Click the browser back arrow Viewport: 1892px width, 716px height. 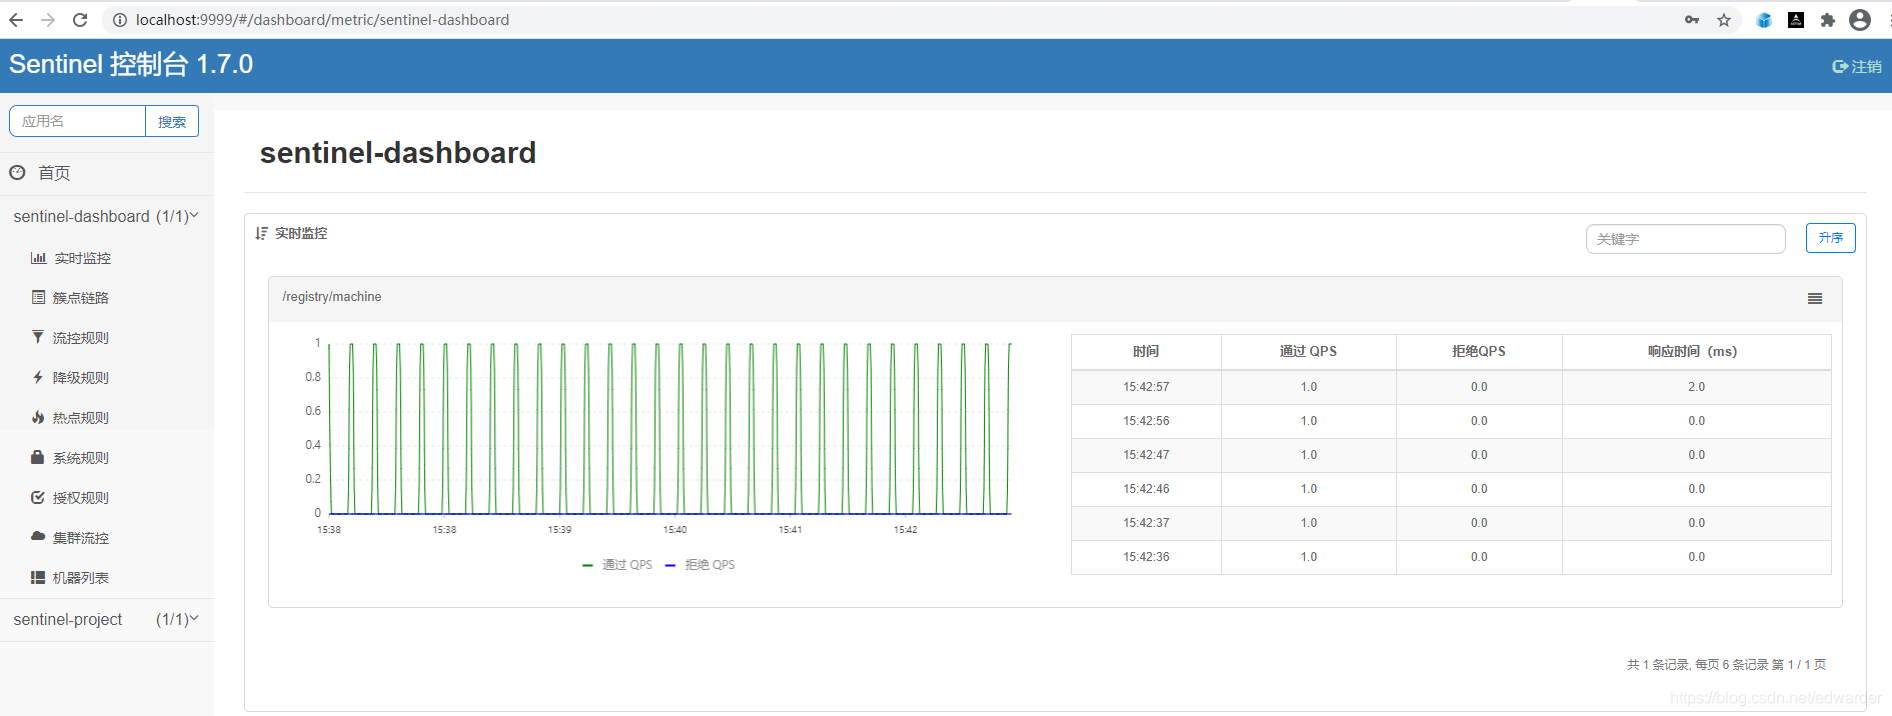pyautogui.click(x=16, y=20)
